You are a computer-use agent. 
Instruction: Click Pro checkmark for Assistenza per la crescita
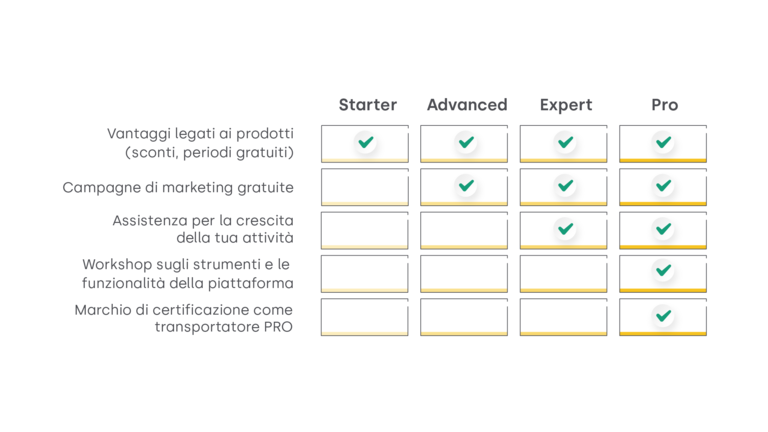click(663, 229)
